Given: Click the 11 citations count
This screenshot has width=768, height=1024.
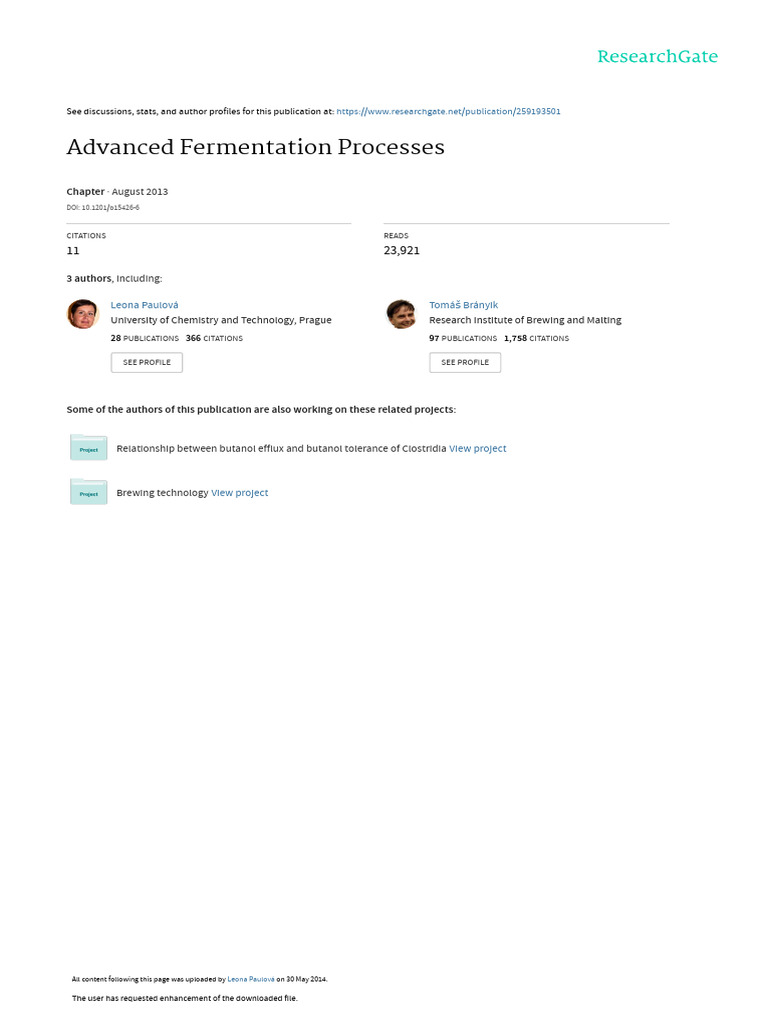Looking at the screenshot, I should tap(73, 251).
